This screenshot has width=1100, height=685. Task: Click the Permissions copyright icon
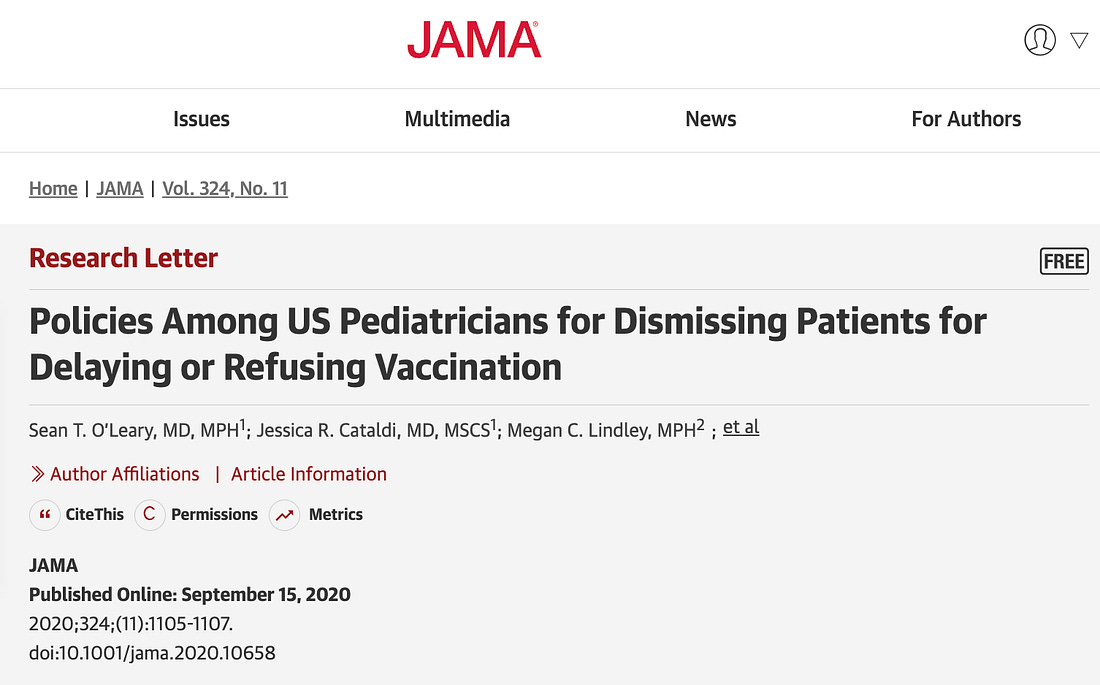click(150, 515)
